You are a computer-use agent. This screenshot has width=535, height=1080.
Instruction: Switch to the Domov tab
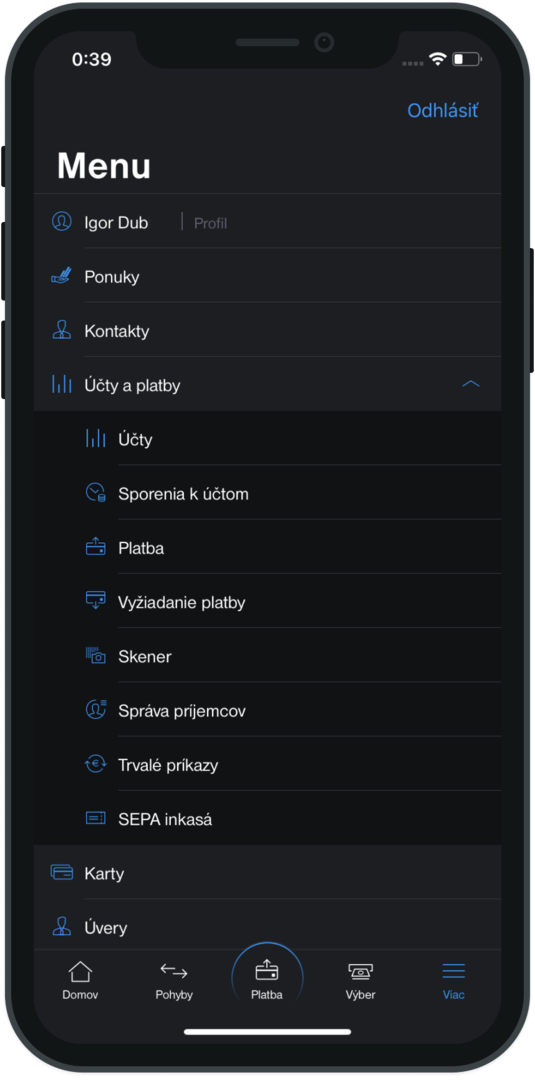[x=81, y=981]
